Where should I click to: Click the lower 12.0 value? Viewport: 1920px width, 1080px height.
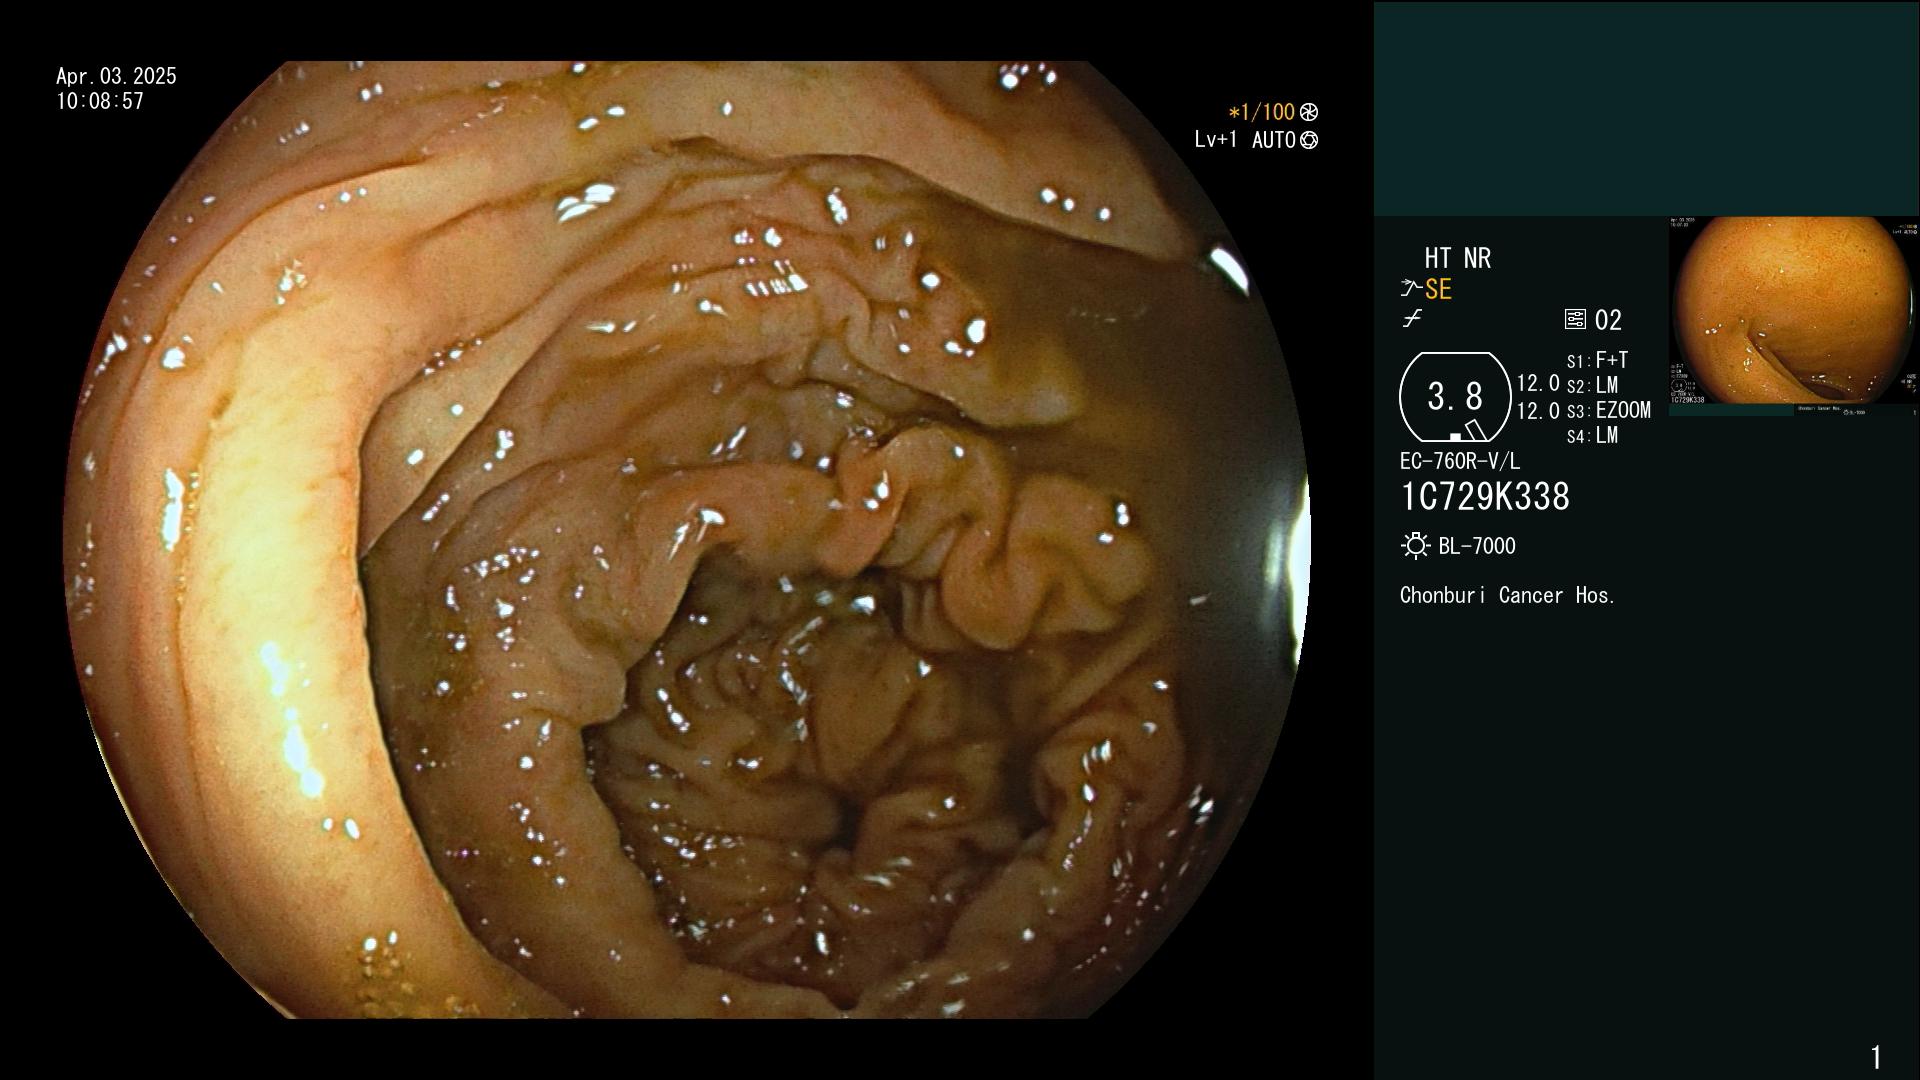(x=1538, y=410)
